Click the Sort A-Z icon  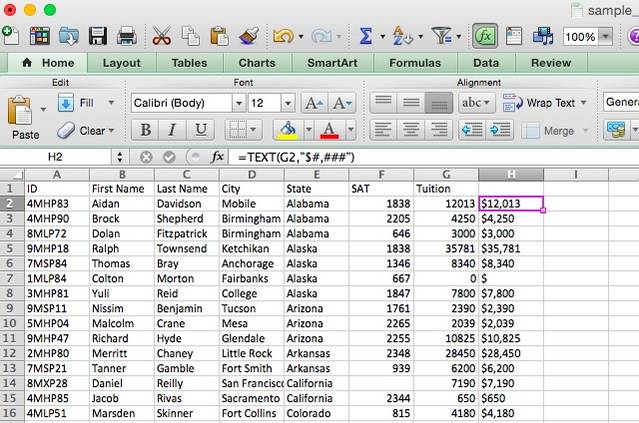click(x=402, y=36)
